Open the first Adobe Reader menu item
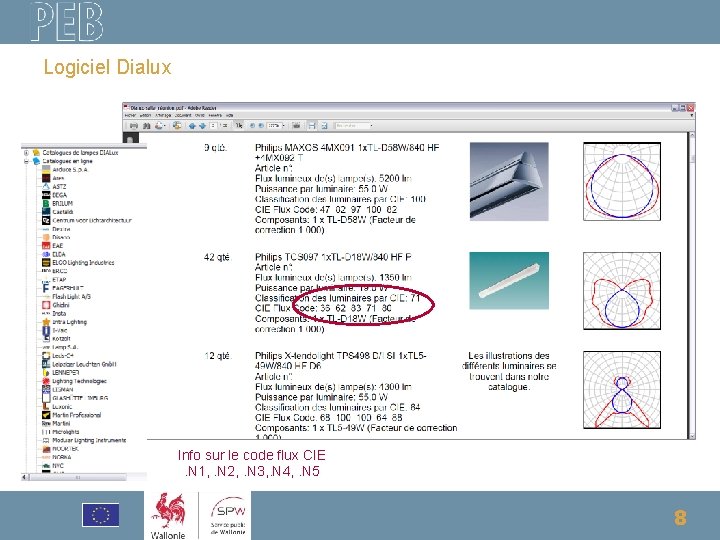This screenshot has height=540, width=720. click(130, 115)
